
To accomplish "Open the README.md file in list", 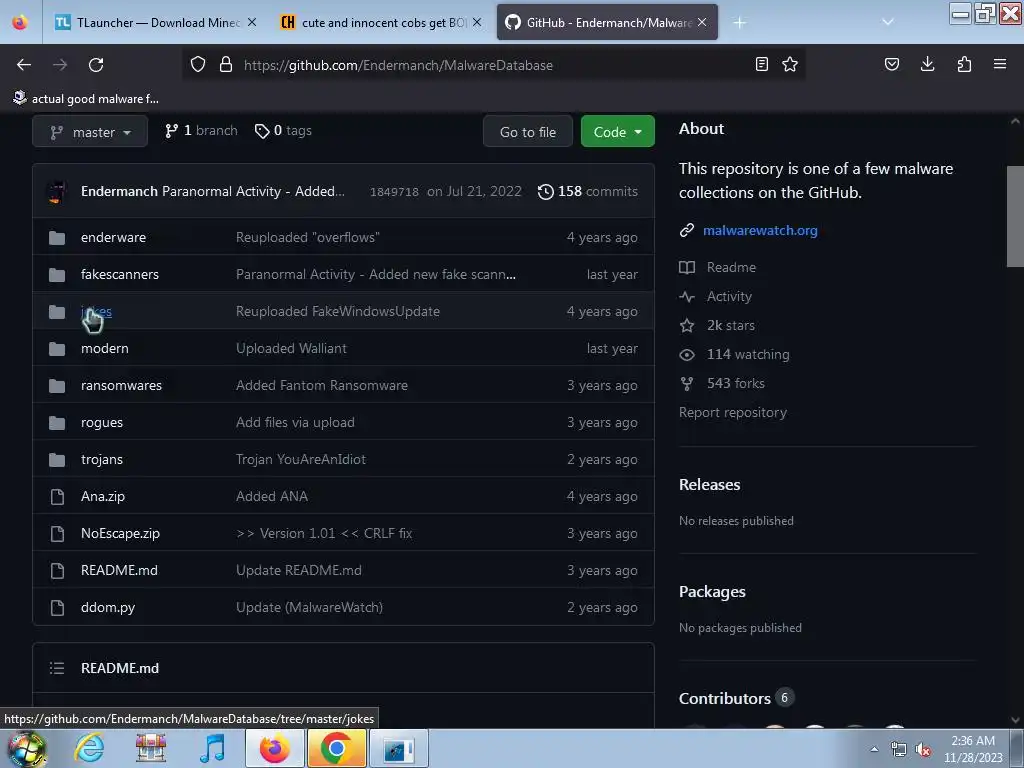I will tap(119, 570).
